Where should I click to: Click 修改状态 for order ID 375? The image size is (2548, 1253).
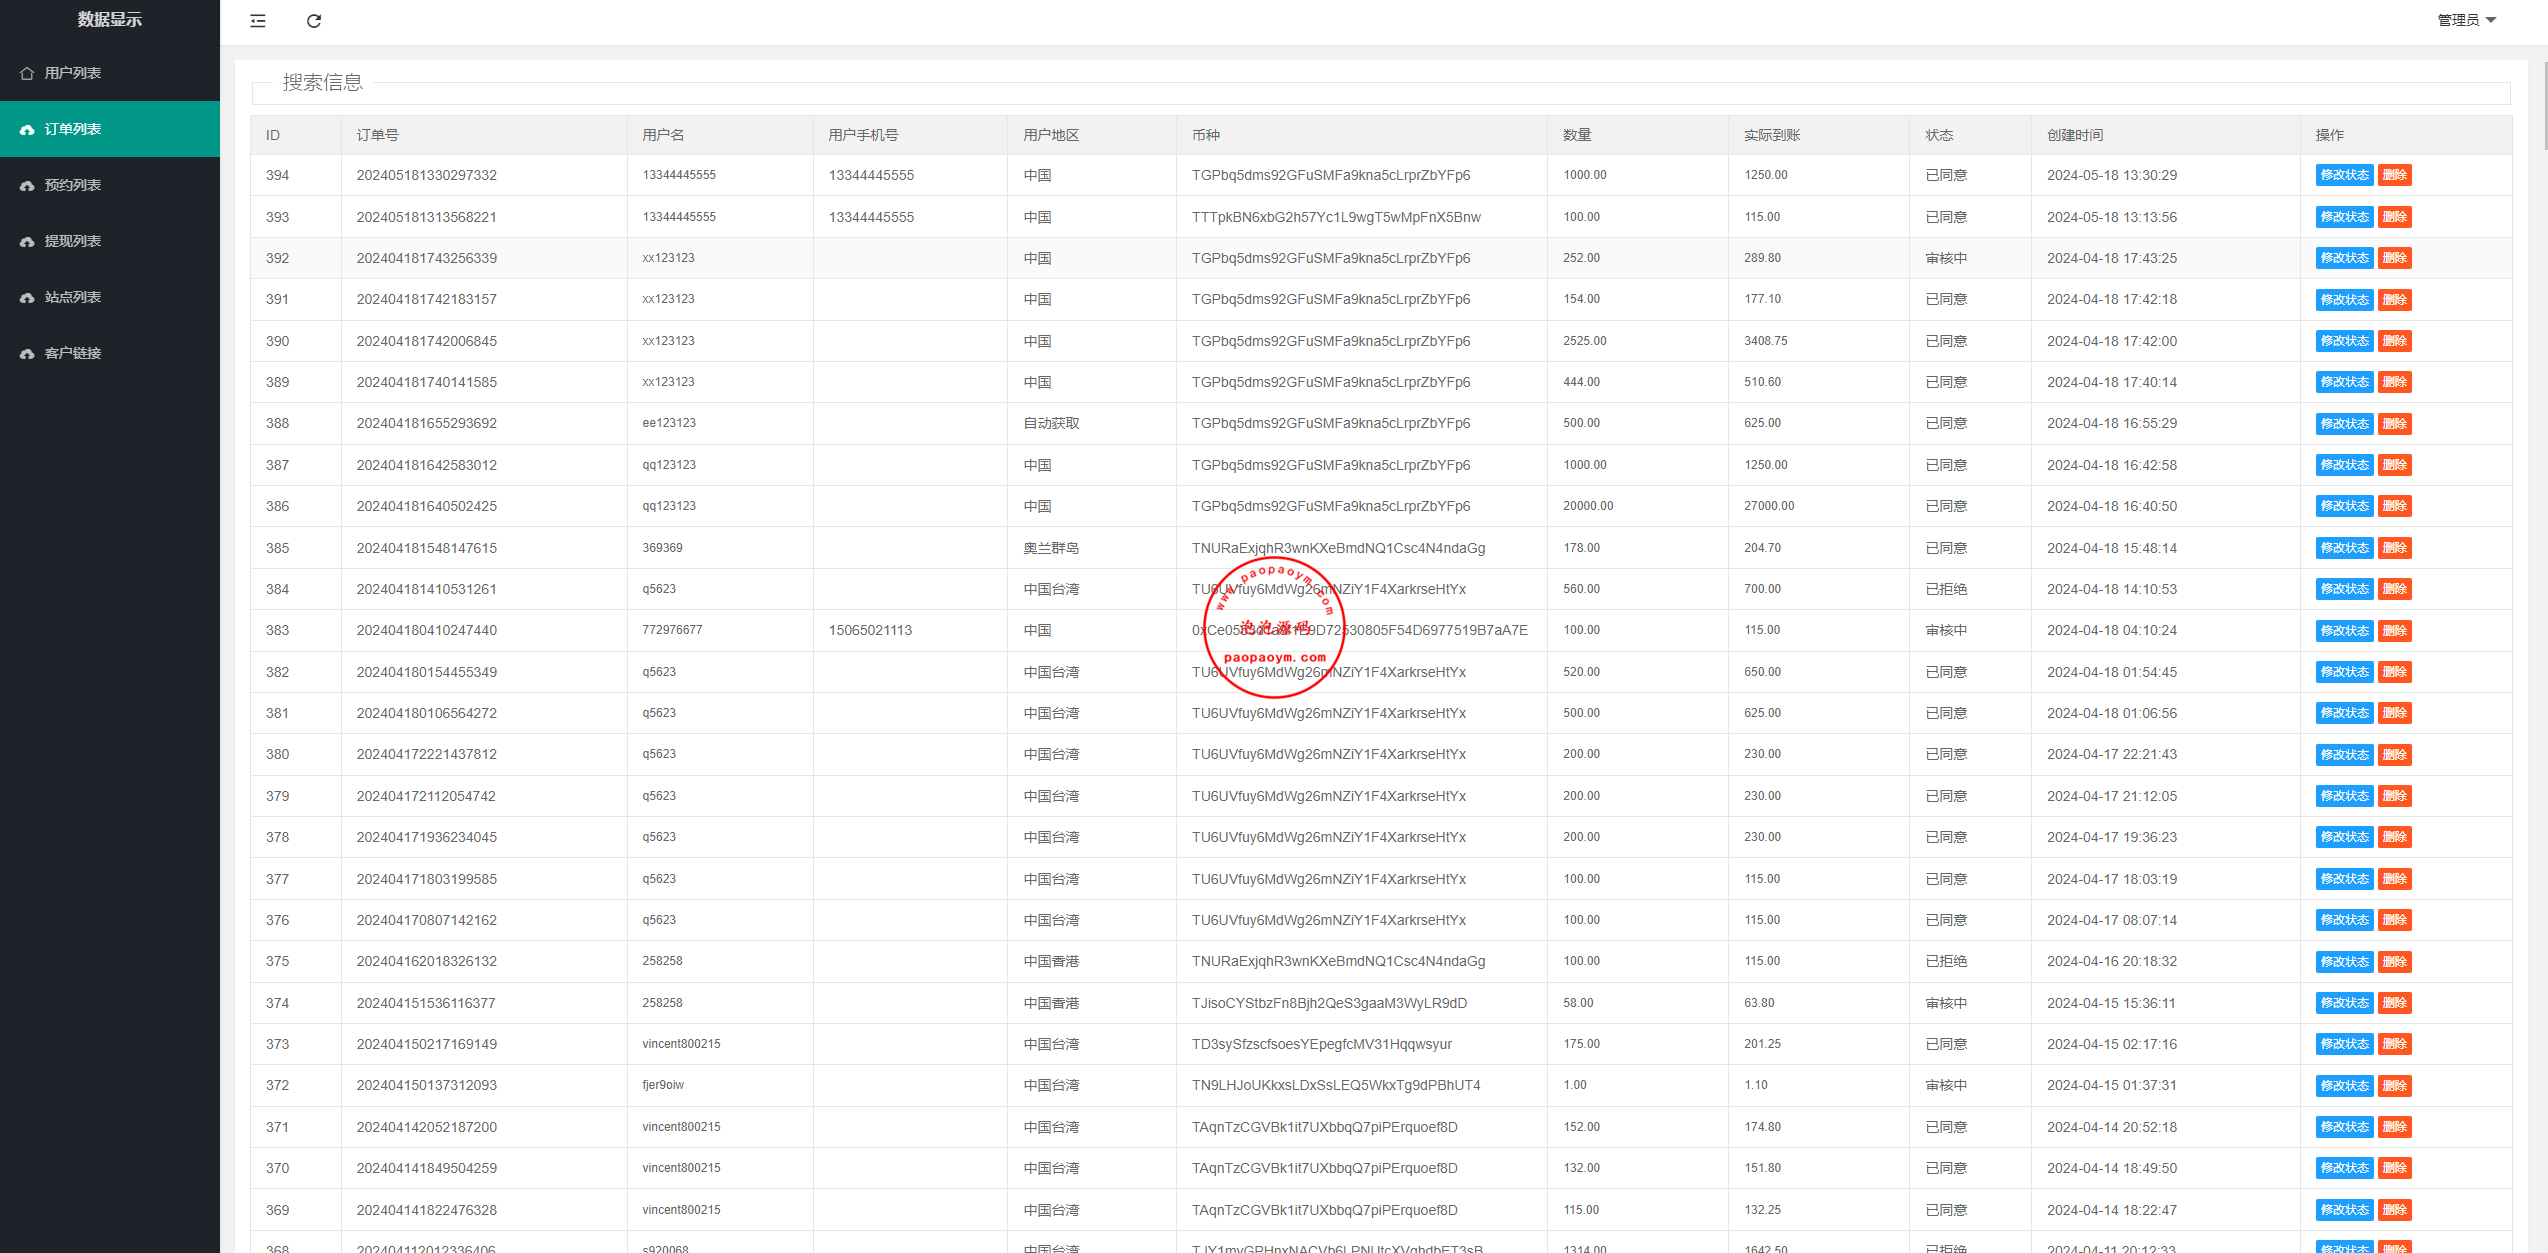[2344, 962]
